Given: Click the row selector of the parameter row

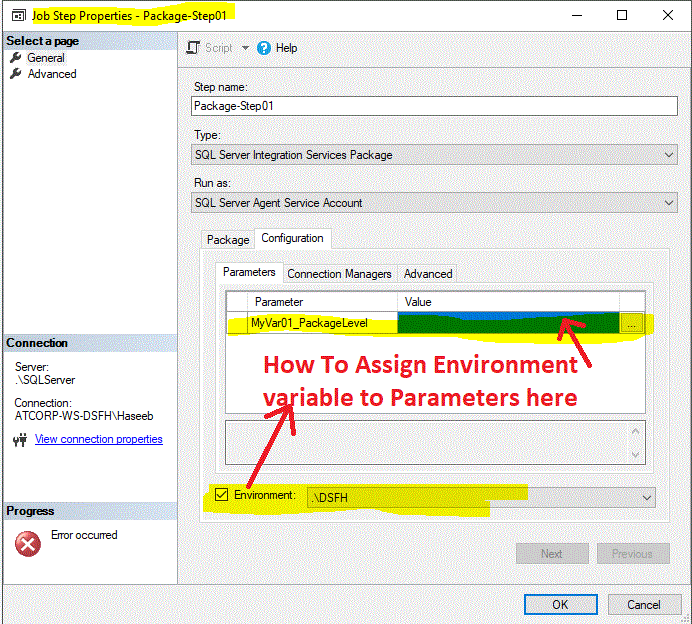Looking at the screenshot, I should (x=237, y=323).
